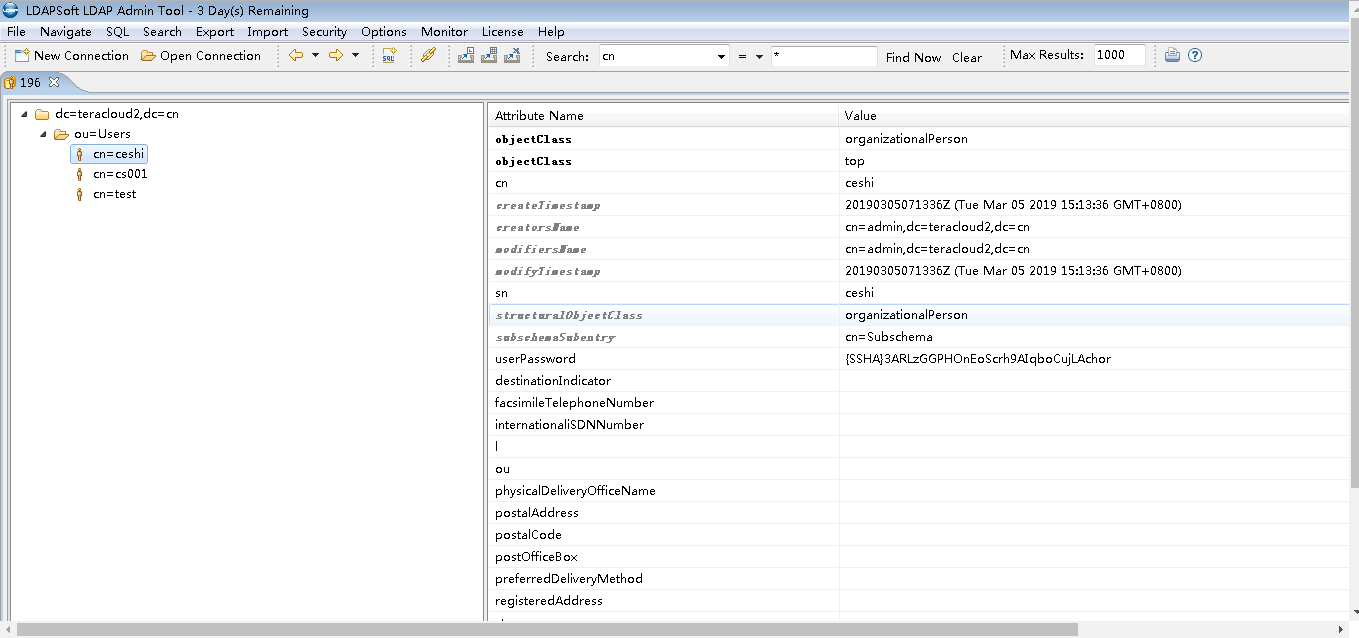Open the SQL menu
The width and height of the screenshot is (1359, 638).
tap(118, 32)
